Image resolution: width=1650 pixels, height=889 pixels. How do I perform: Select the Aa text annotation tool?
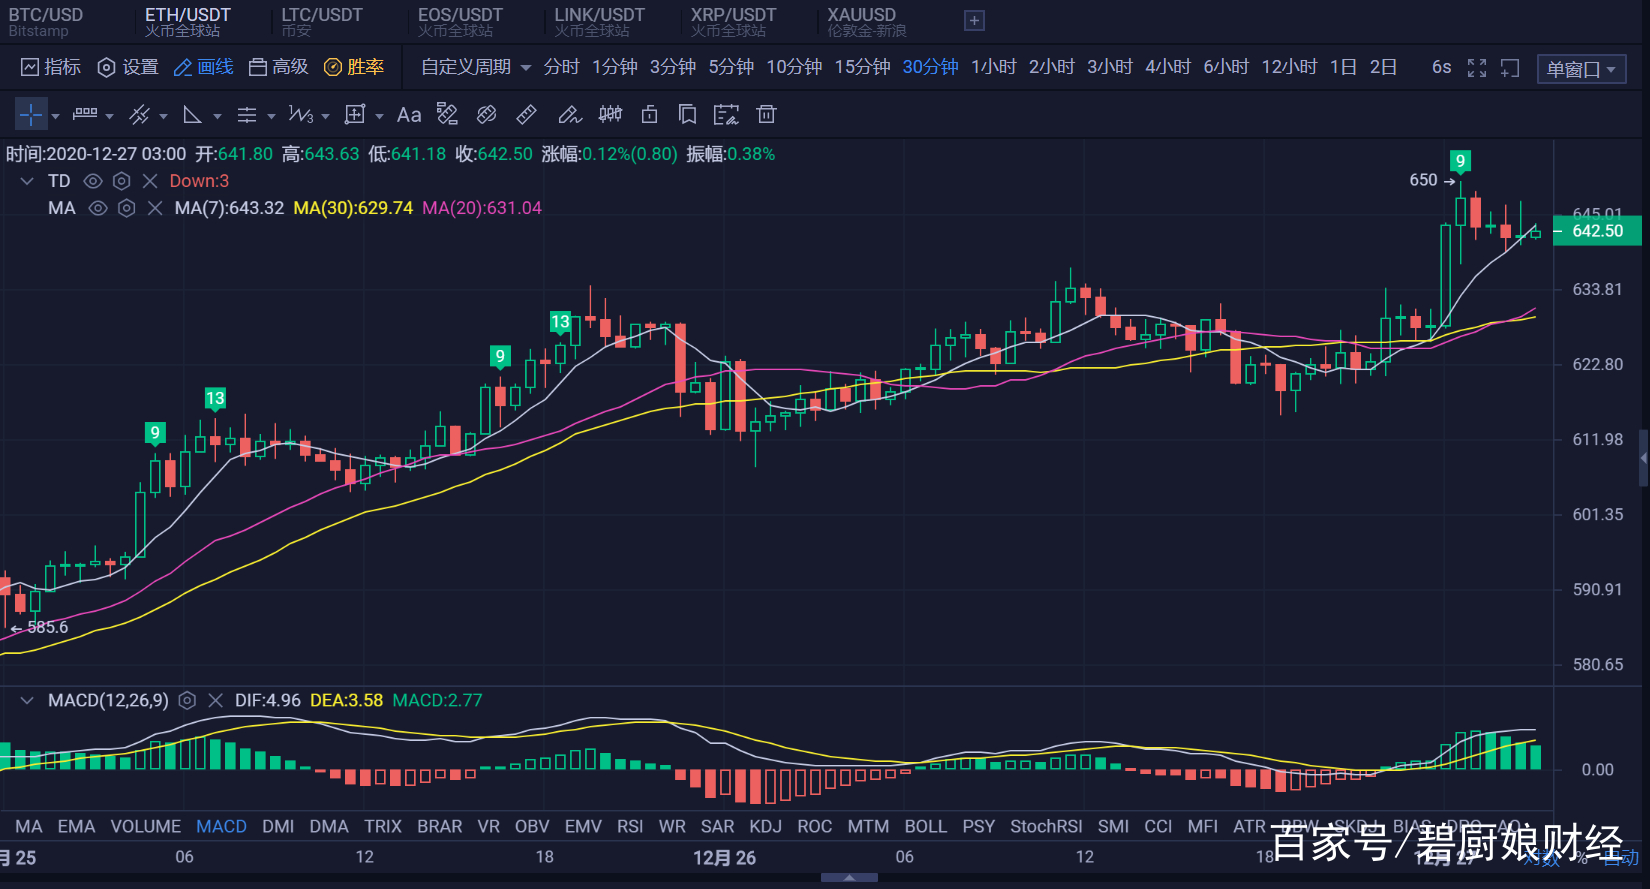pos(408,115)
